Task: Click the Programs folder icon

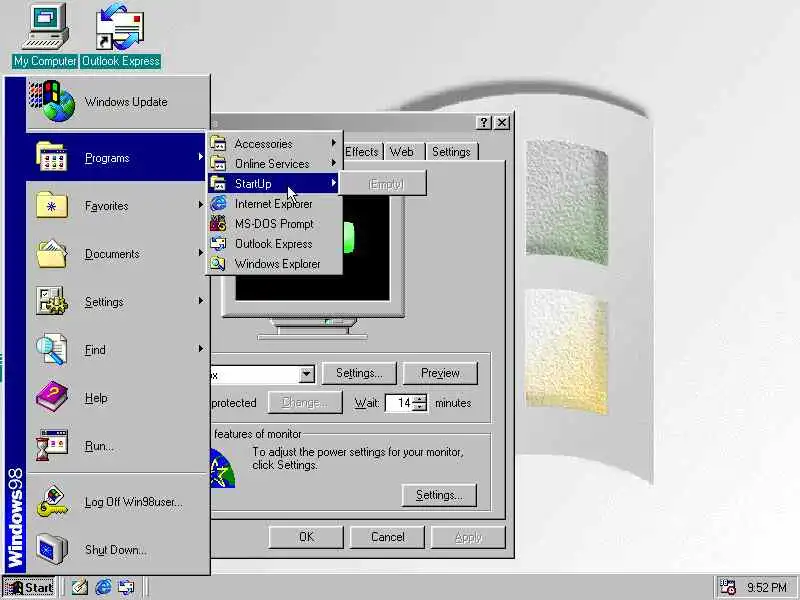Action: pos(51,157)
